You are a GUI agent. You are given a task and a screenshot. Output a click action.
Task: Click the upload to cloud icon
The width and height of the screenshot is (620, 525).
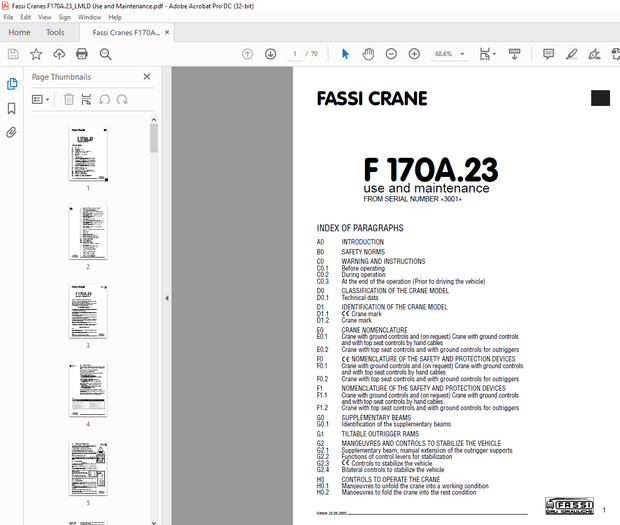pos(59,54)
